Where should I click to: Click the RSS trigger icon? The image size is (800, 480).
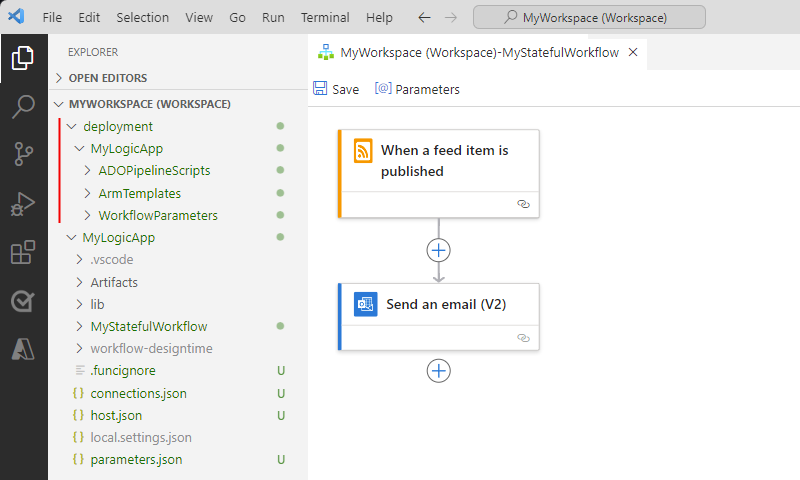[363, 151]
